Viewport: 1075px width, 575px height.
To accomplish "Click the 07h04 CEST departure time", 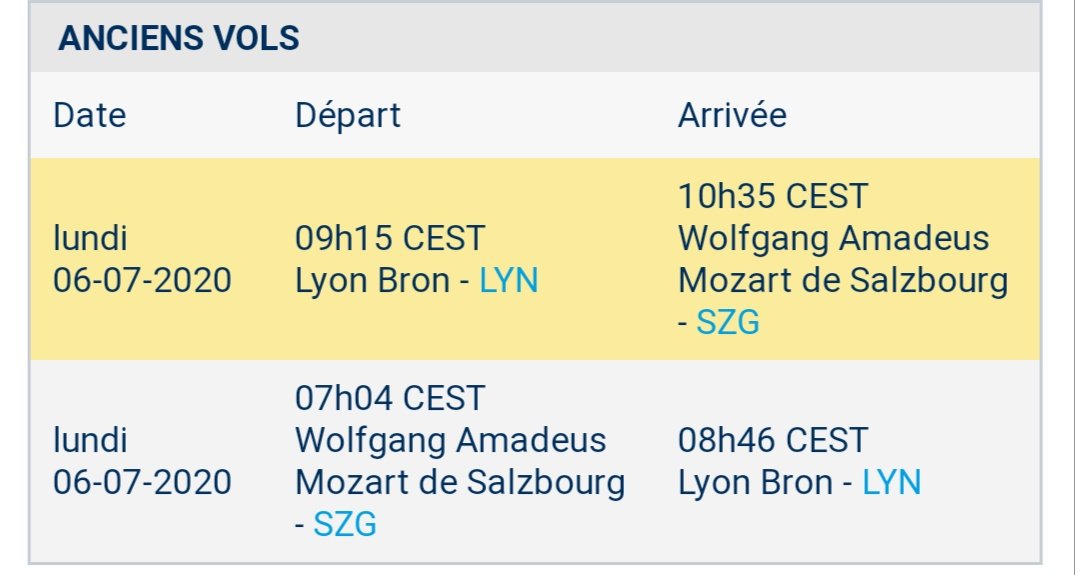I will tap(390, 398).
